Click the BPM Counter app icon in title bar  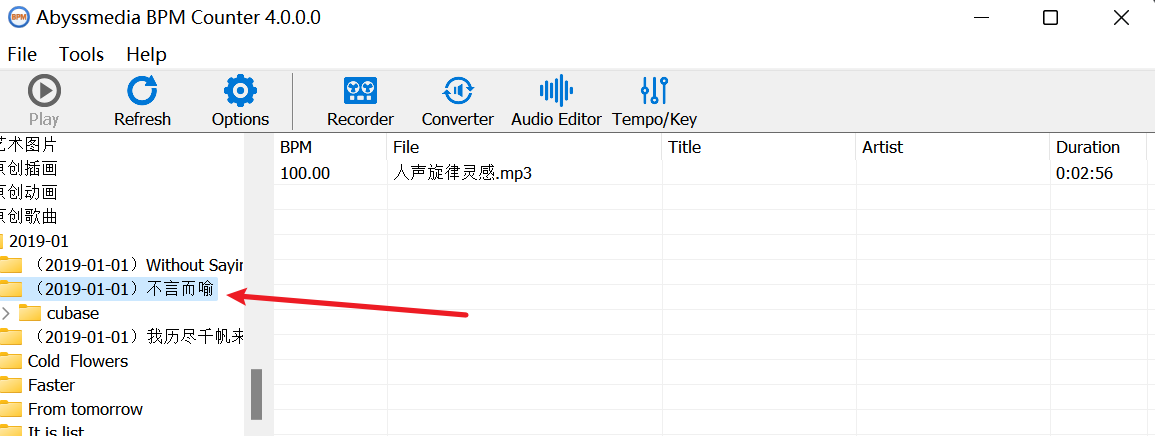pos(18,17)
